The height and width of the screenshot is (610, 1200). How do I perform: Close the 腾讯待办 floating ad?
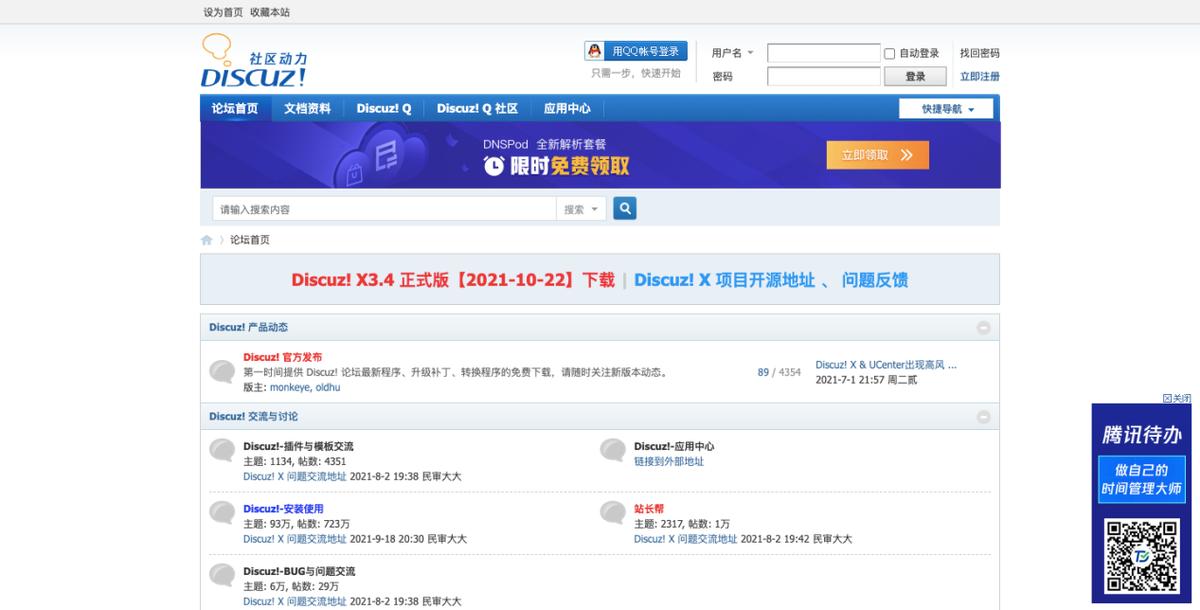1177,398
